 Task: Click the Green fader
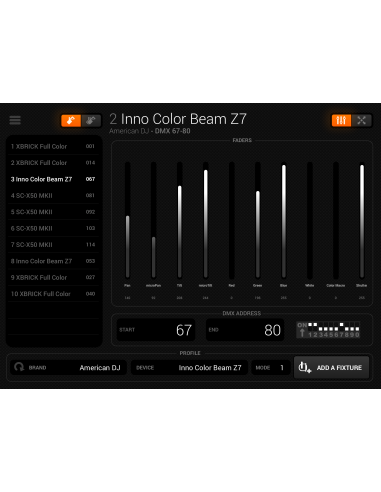(258, 220)
